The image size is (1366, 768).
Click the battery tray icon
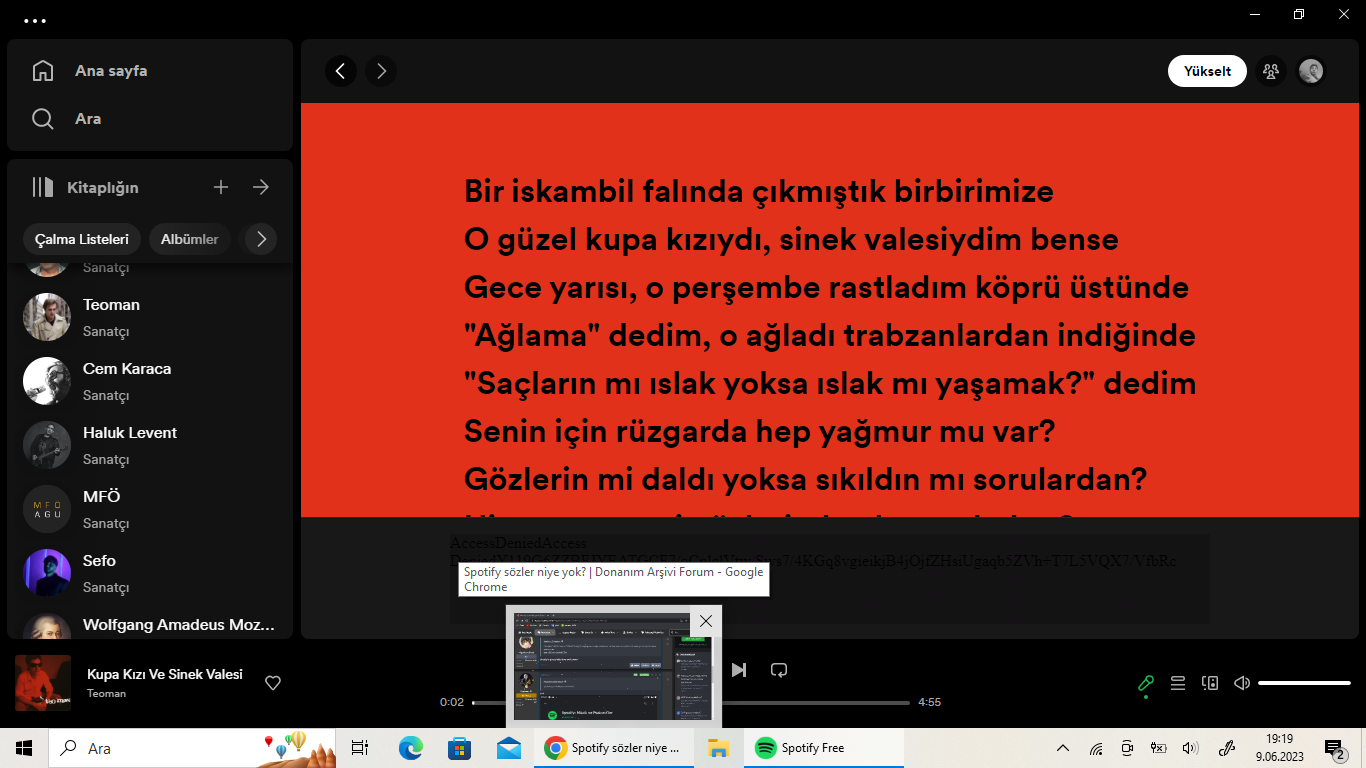pyautogui.click(x=1158, y=748)
